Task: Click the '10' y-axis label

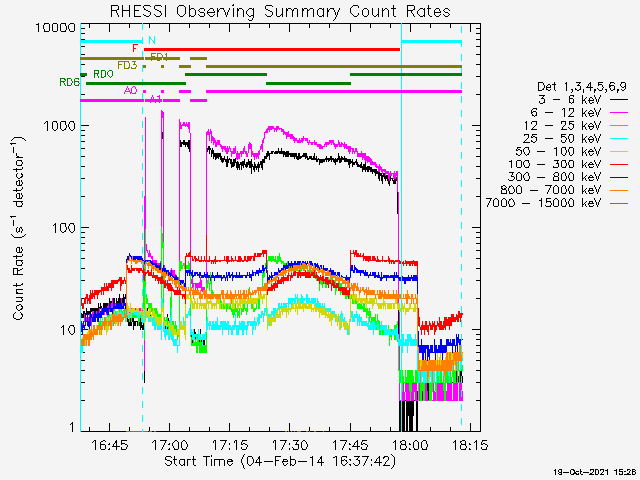Action: click(68, 330)
